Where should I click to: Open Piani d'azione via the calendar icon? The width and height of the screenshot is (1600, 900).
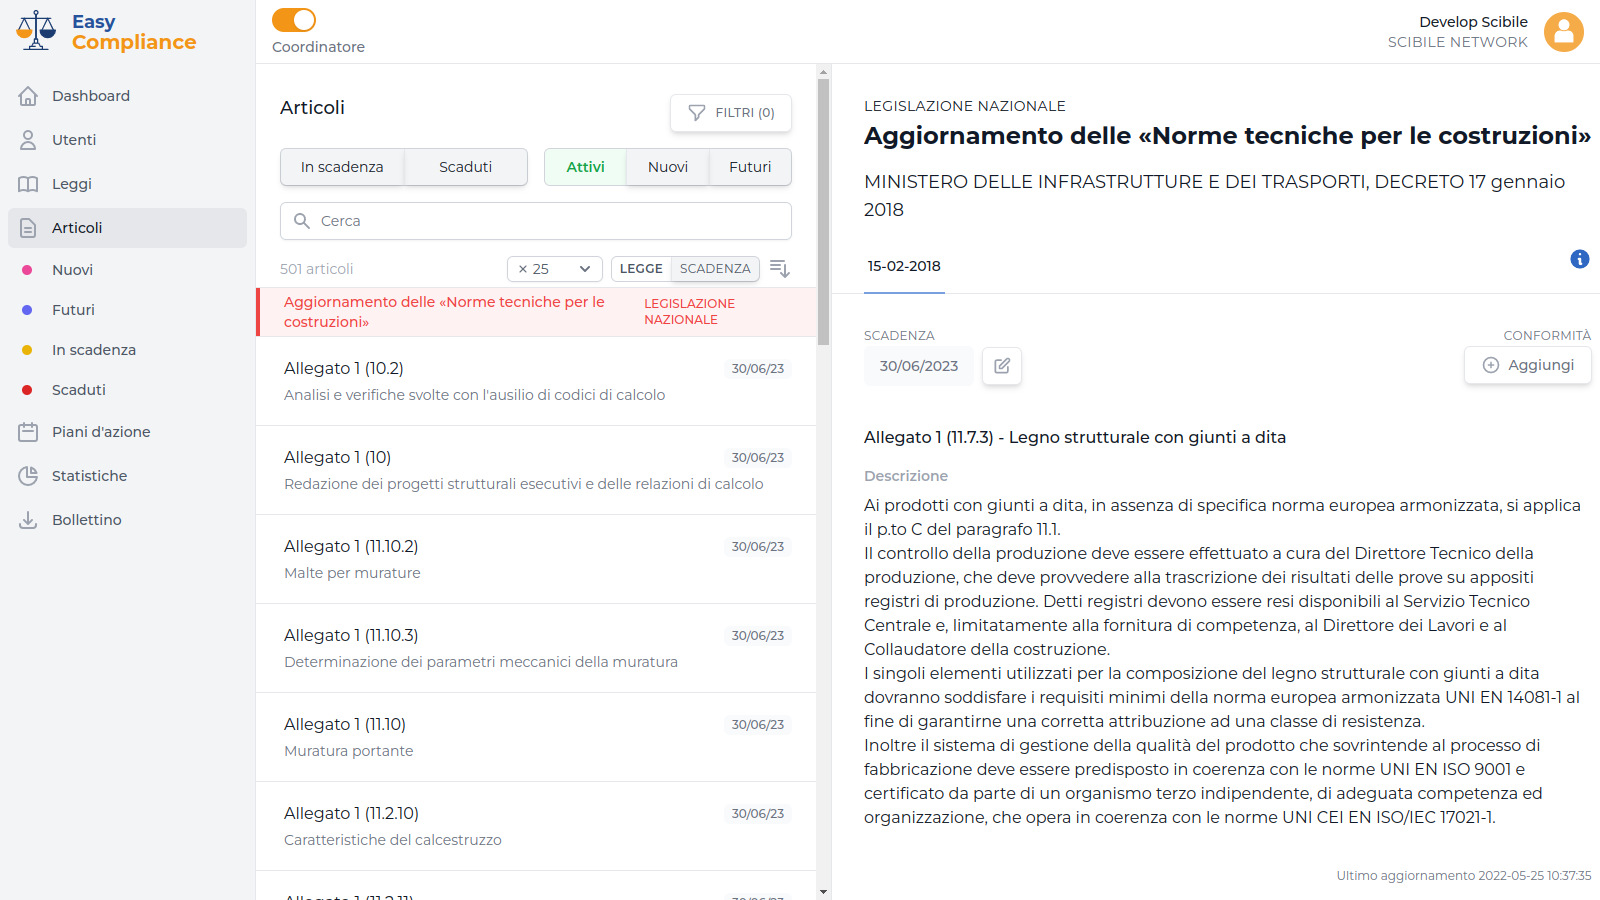coord(30,431)
